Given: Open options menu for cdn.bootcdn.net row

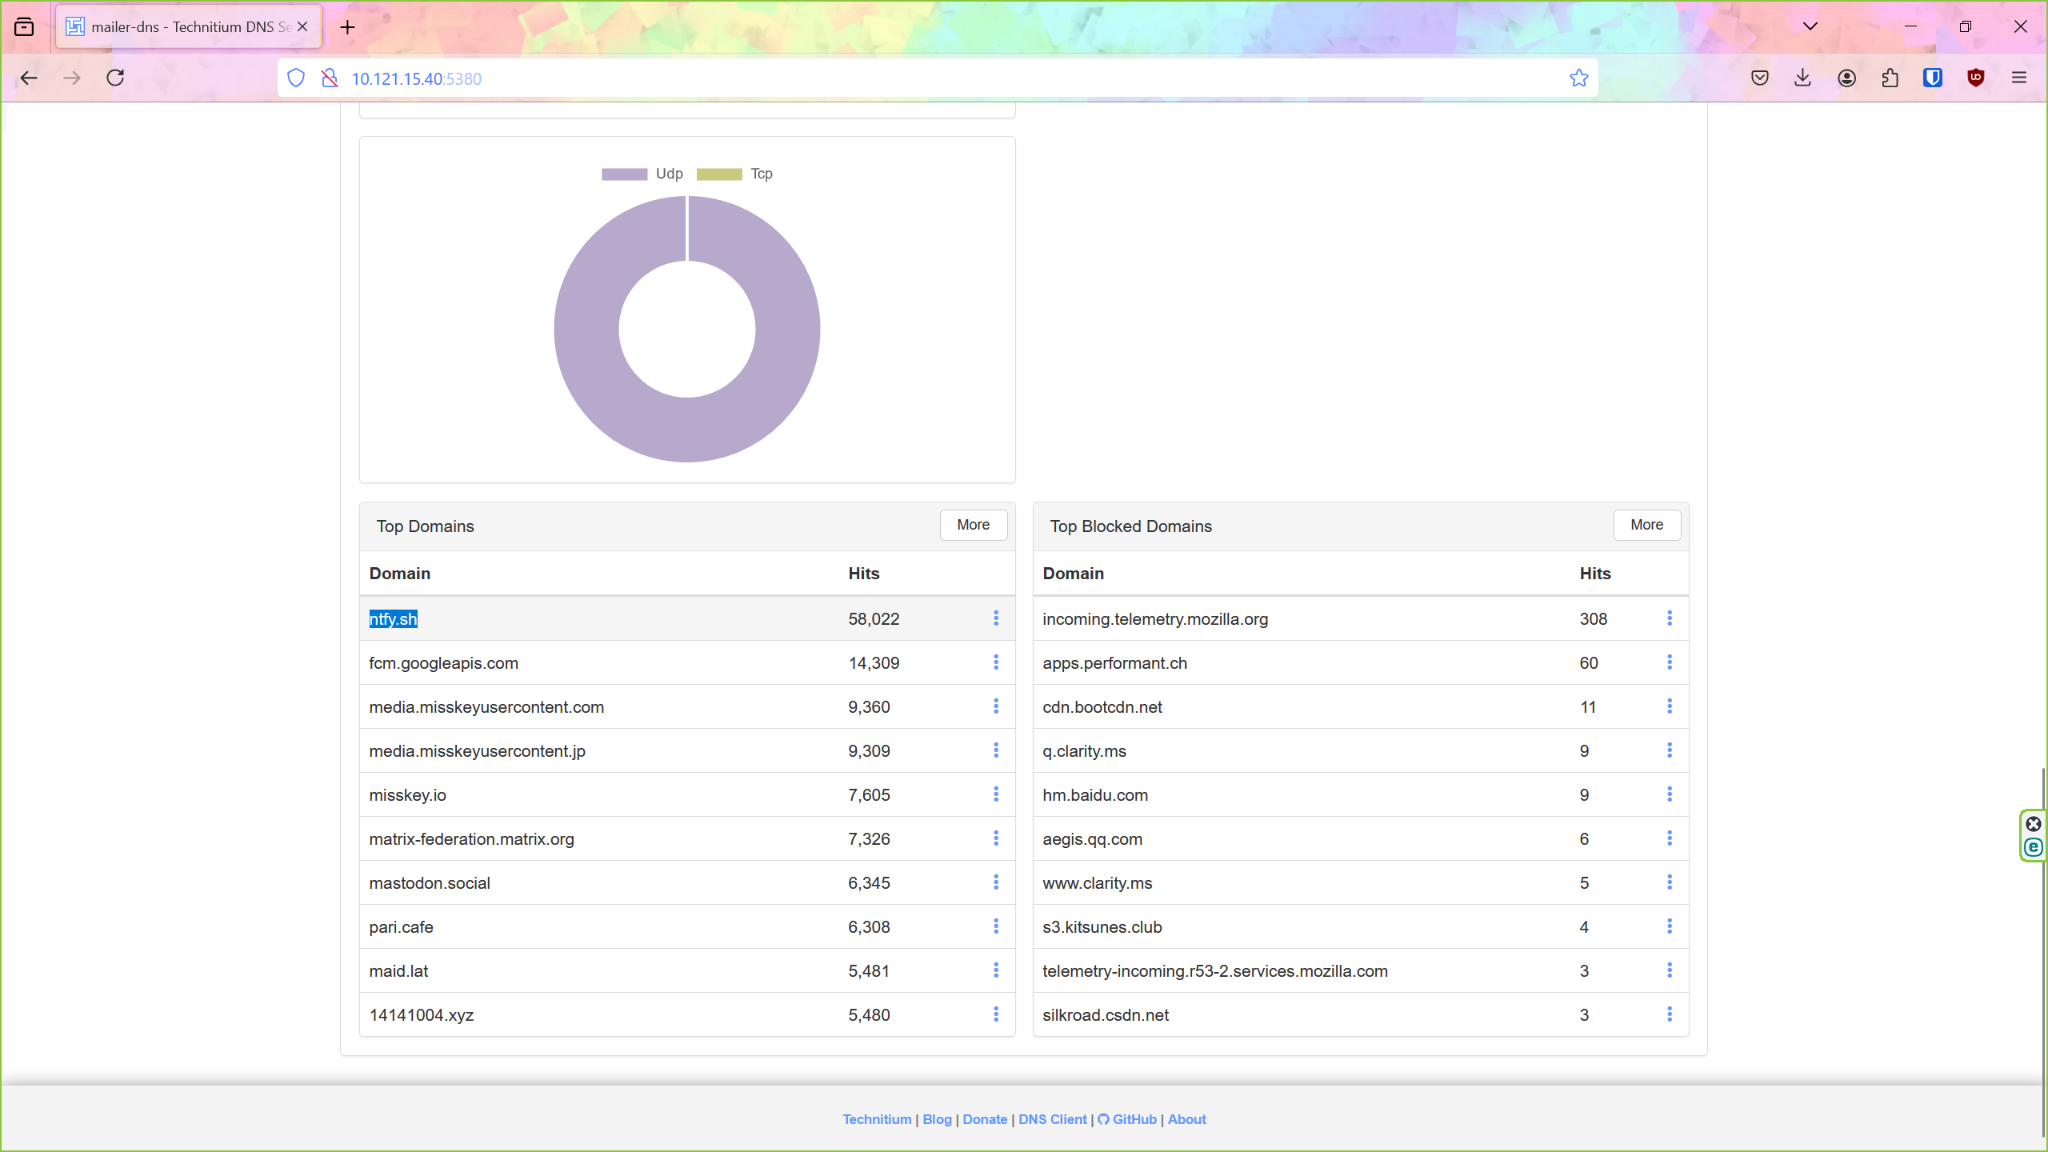Looking at the screenshot, I should (1669, 706).
